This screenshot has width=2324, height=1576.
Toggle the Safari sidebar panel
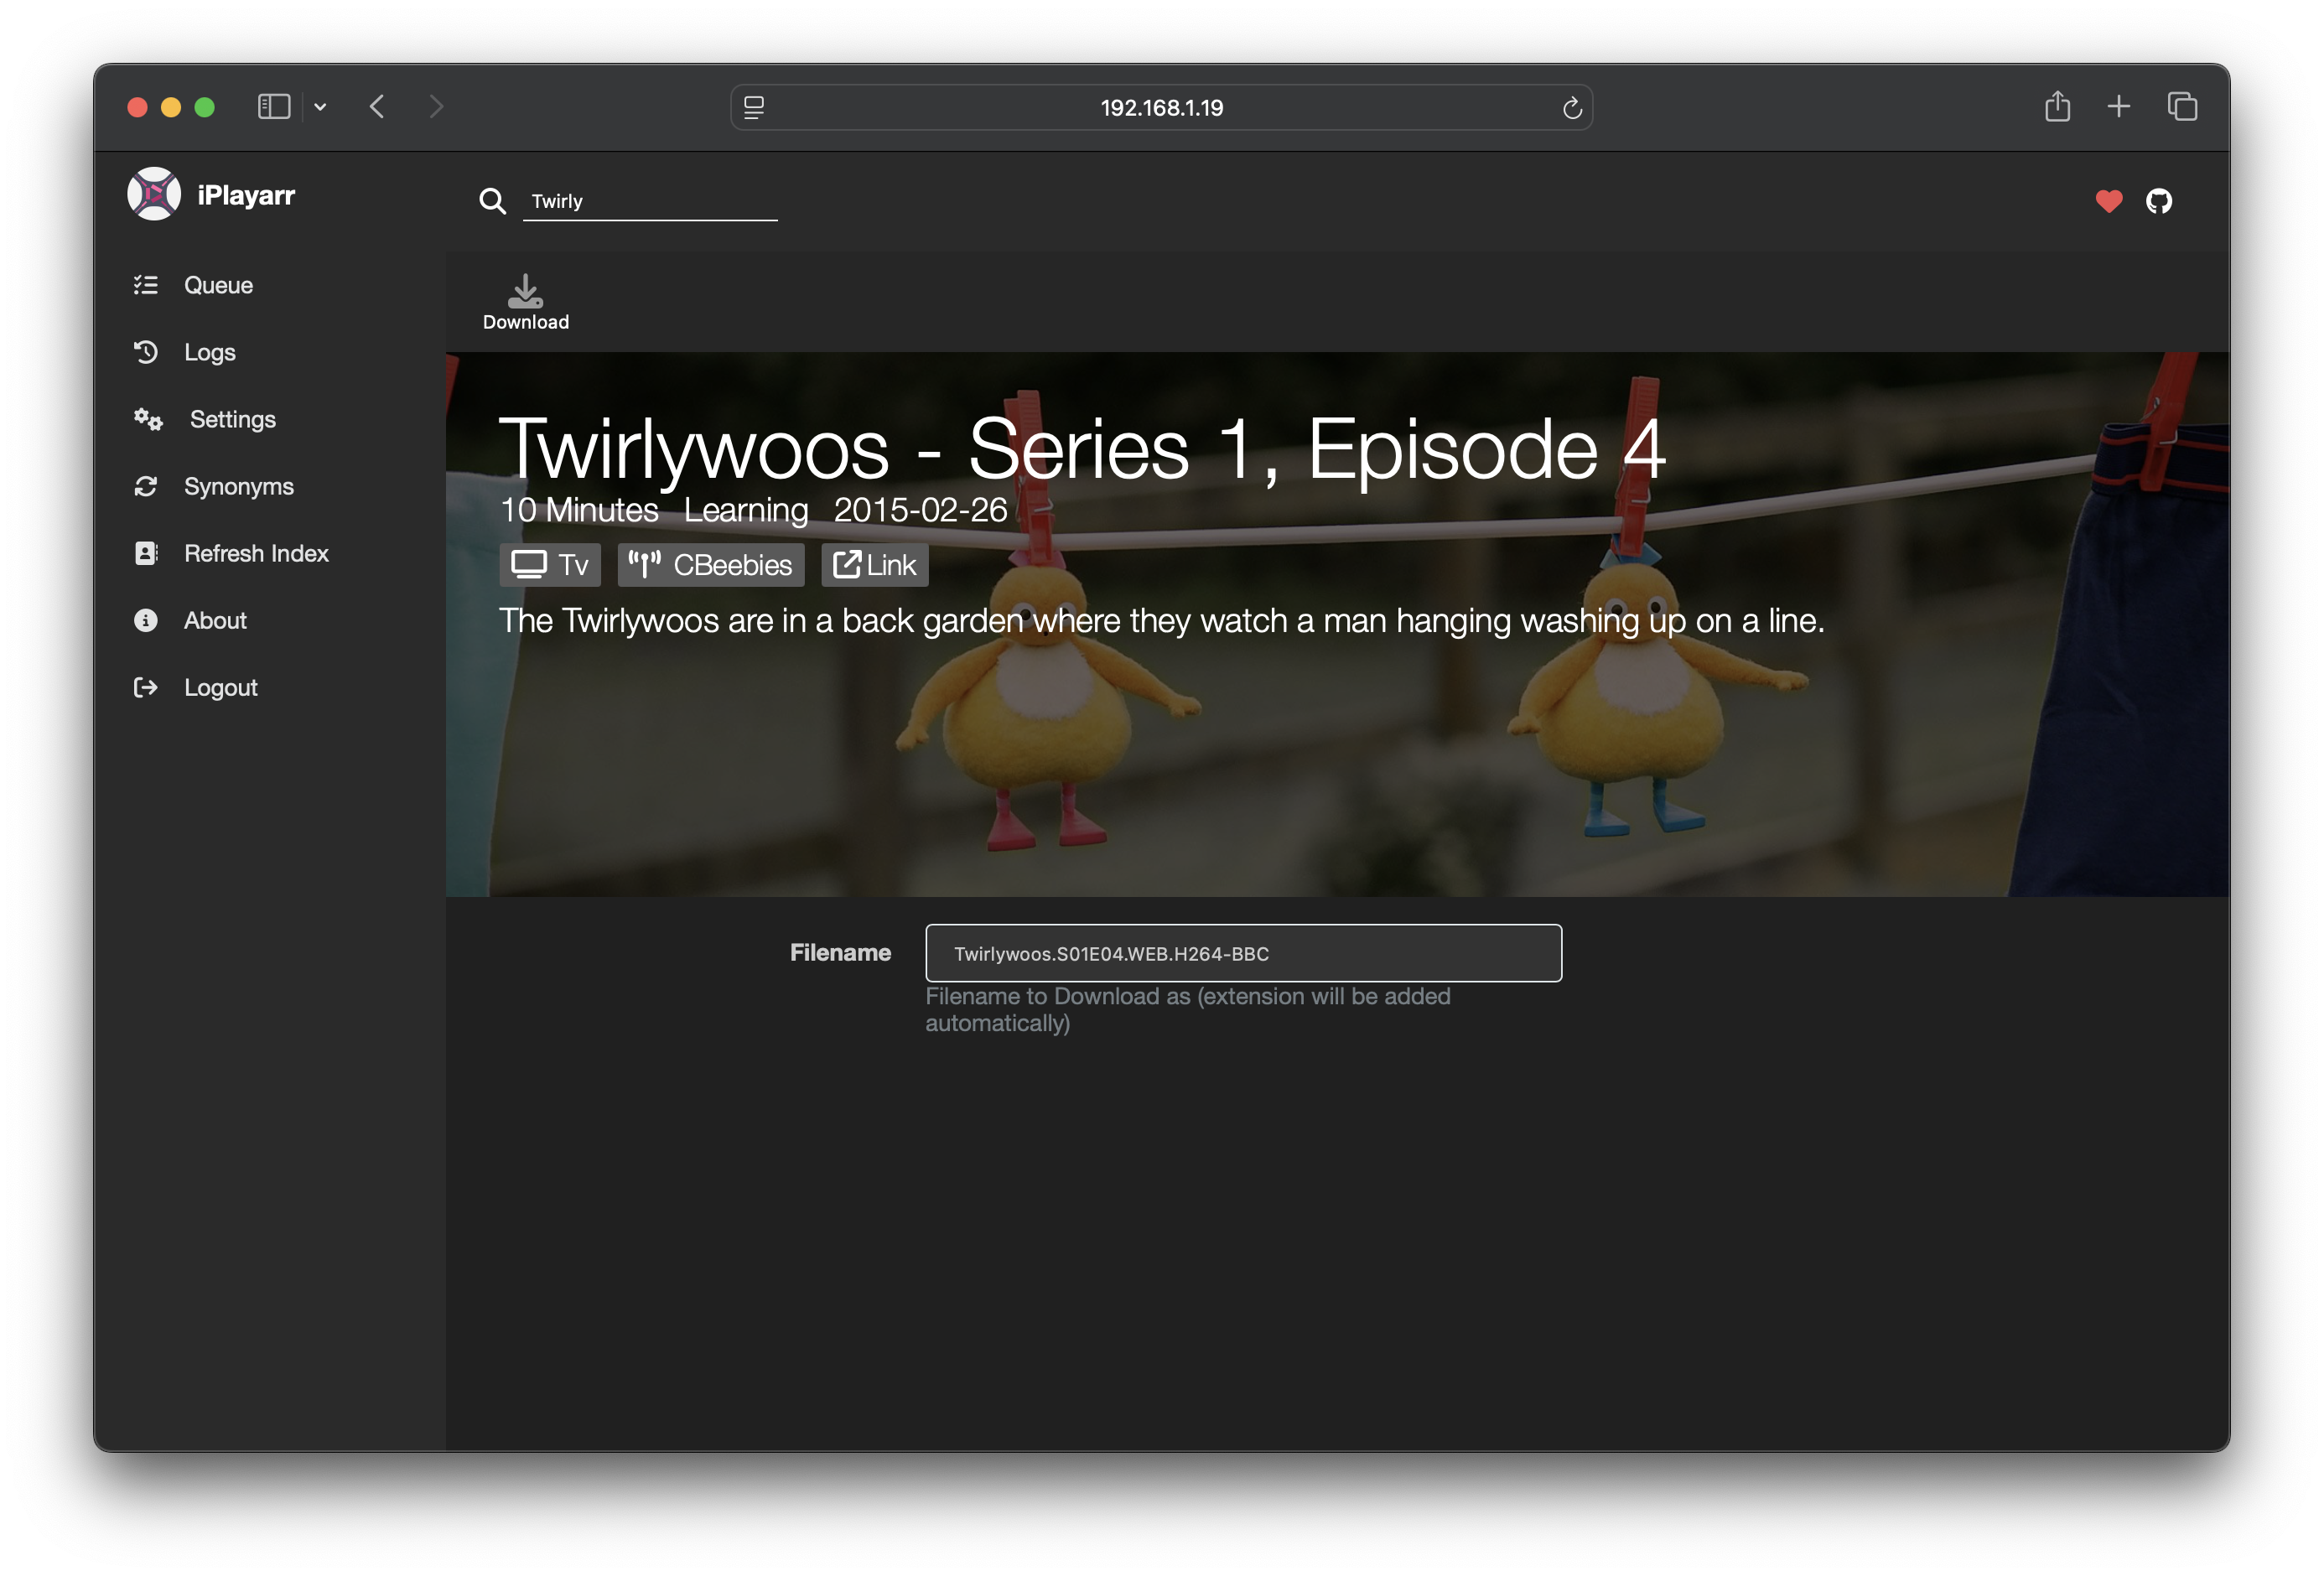tap(273, 106)
